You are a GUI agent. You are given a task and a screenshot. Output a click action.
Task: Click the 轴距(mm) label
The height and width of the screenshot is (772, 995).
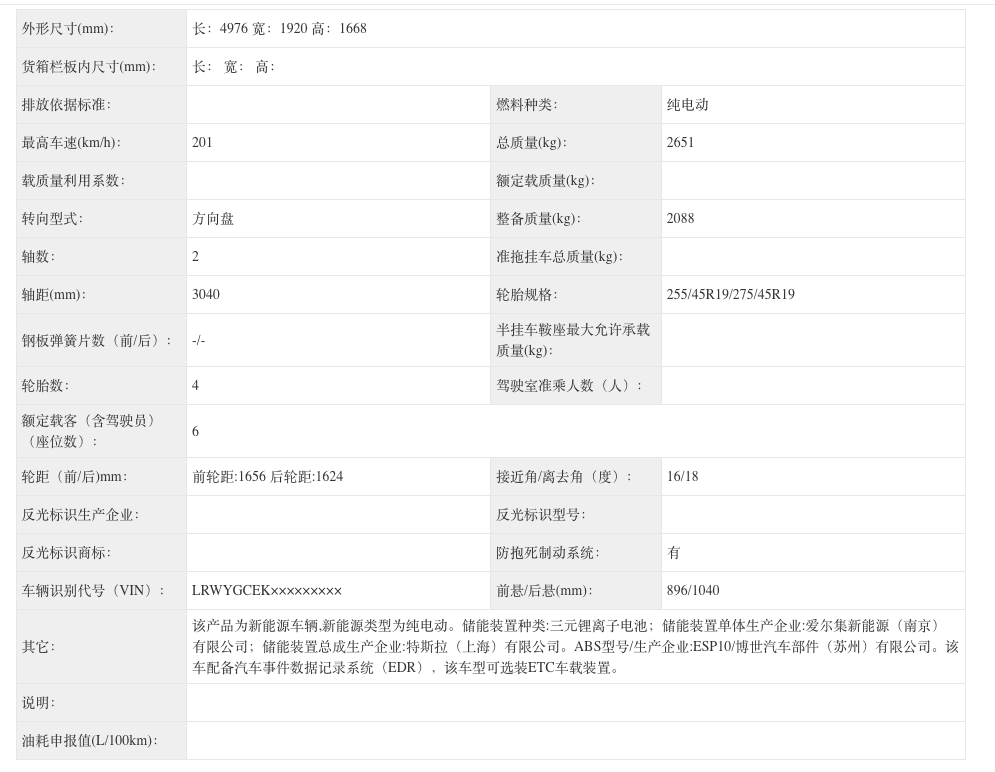point(53,295)
